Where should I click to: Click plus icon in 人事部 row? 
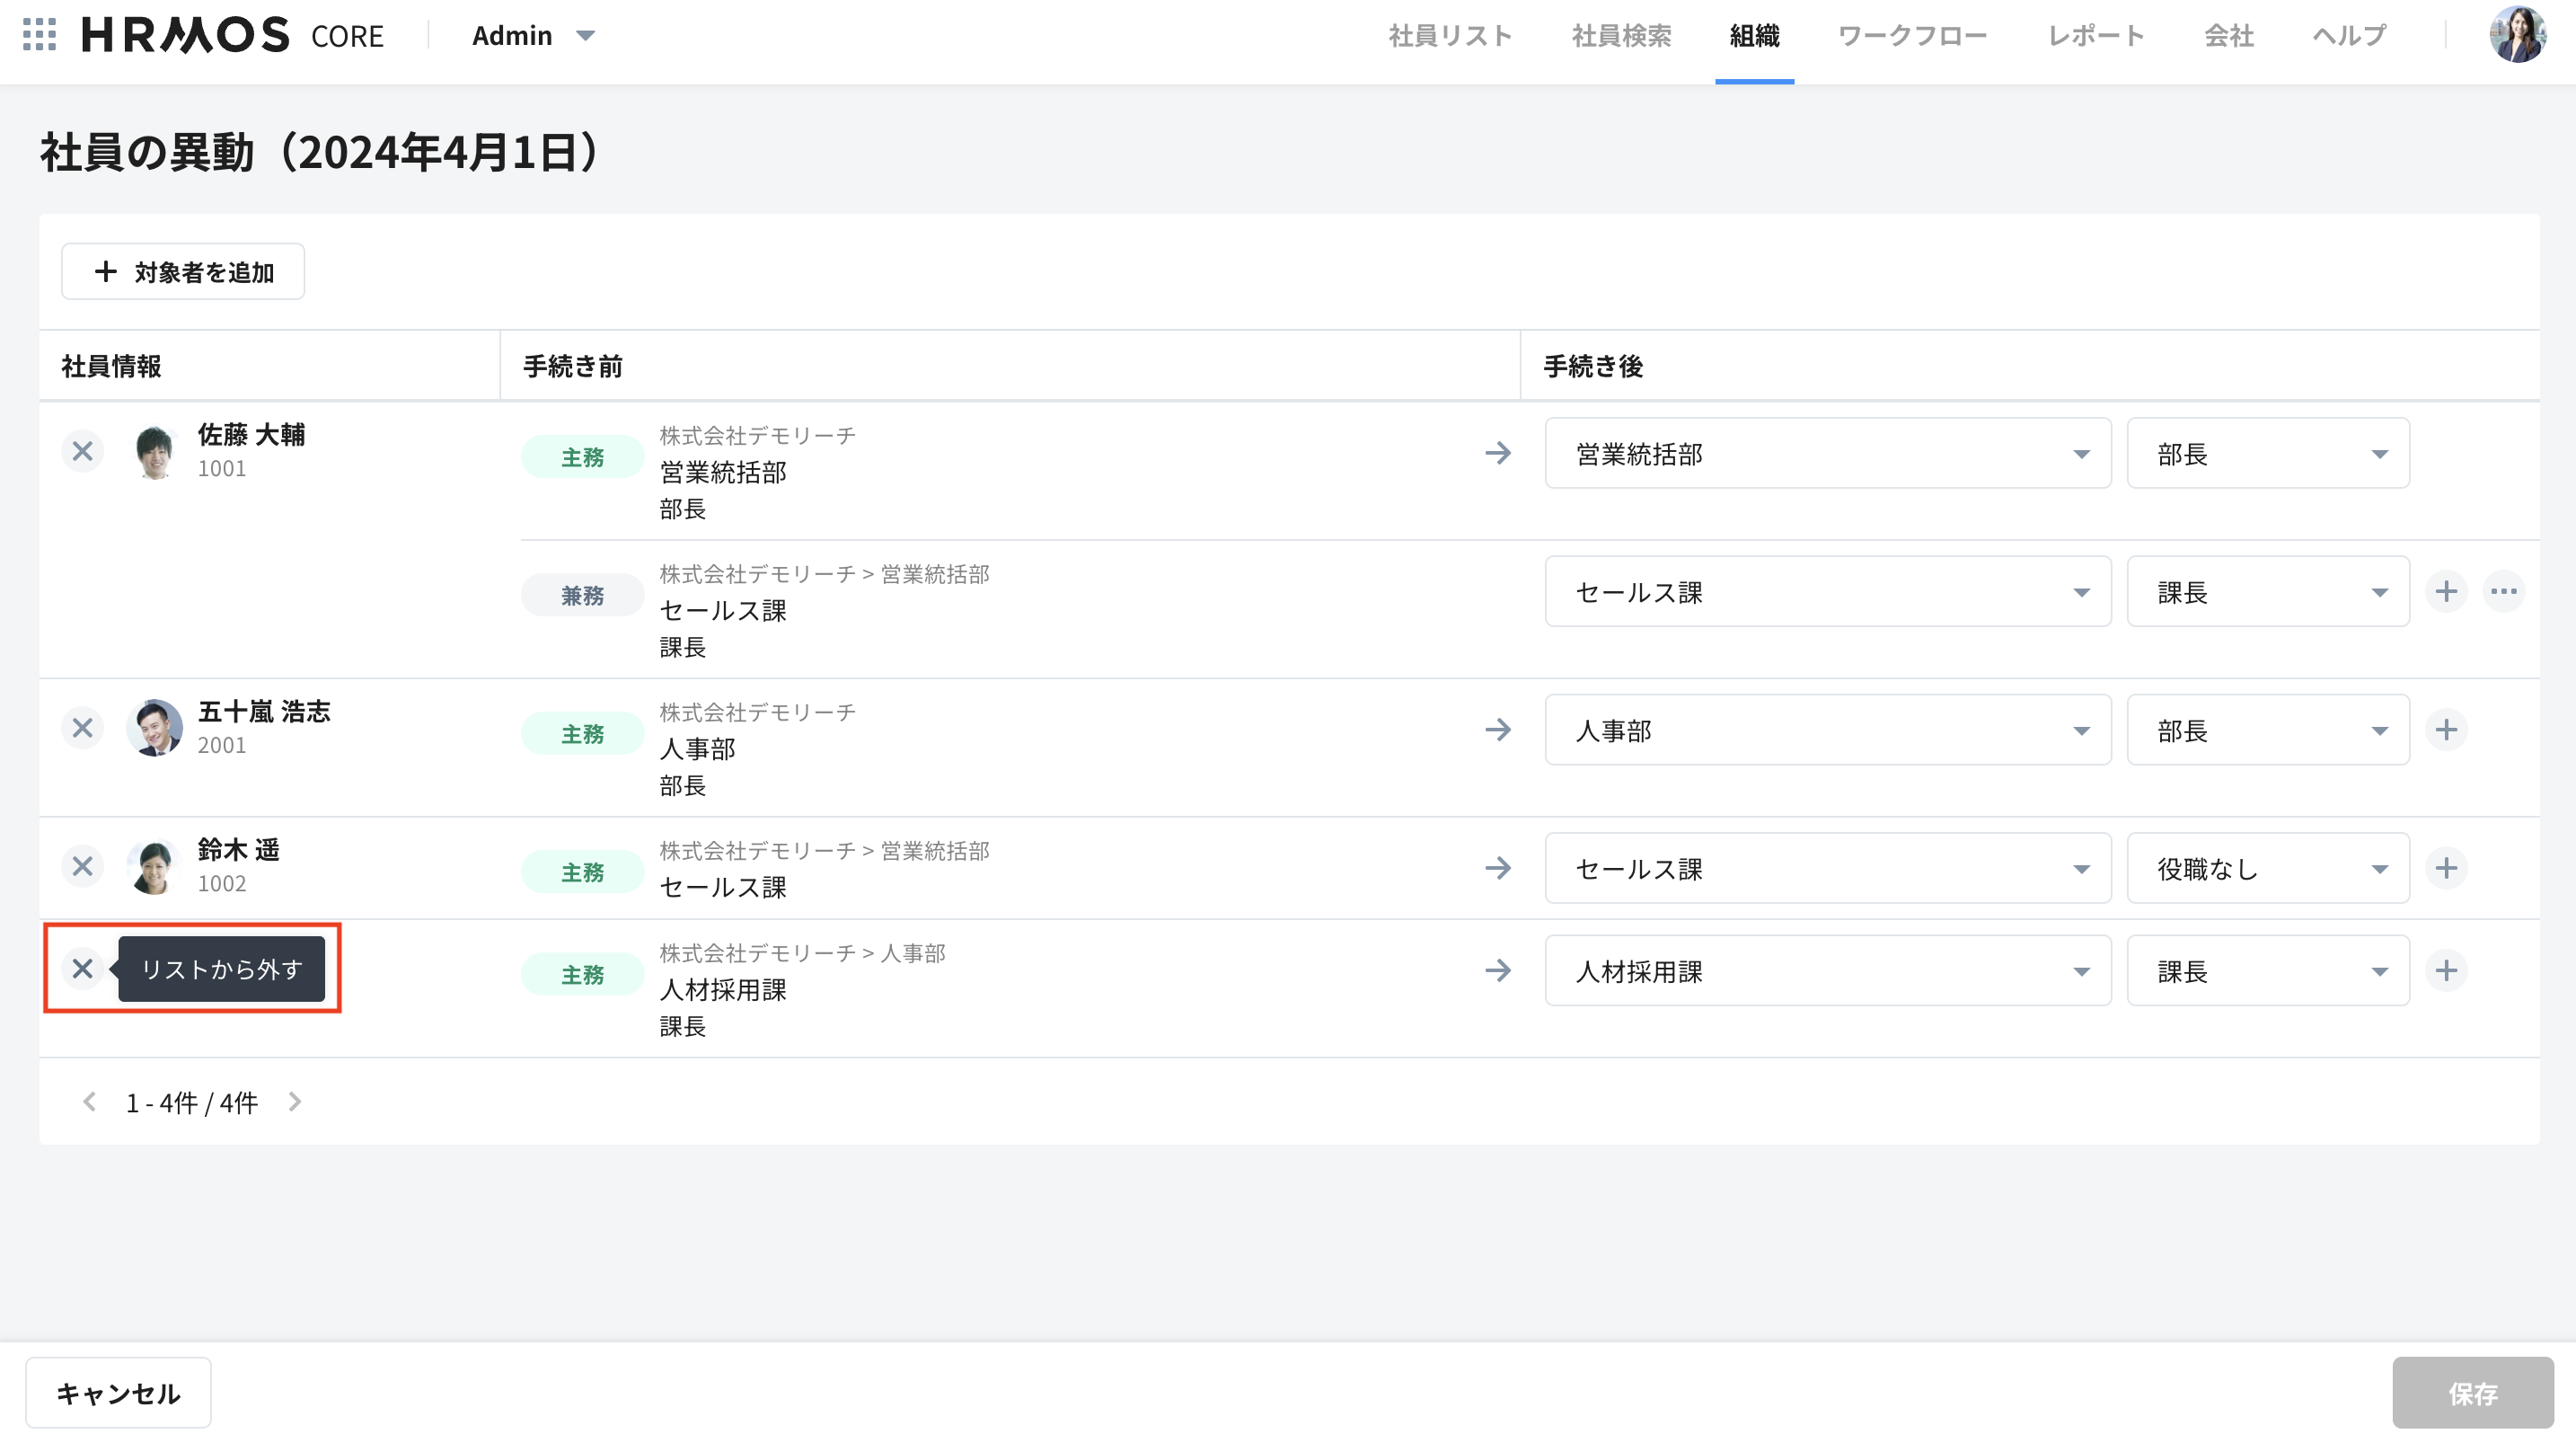(2446, 730)
